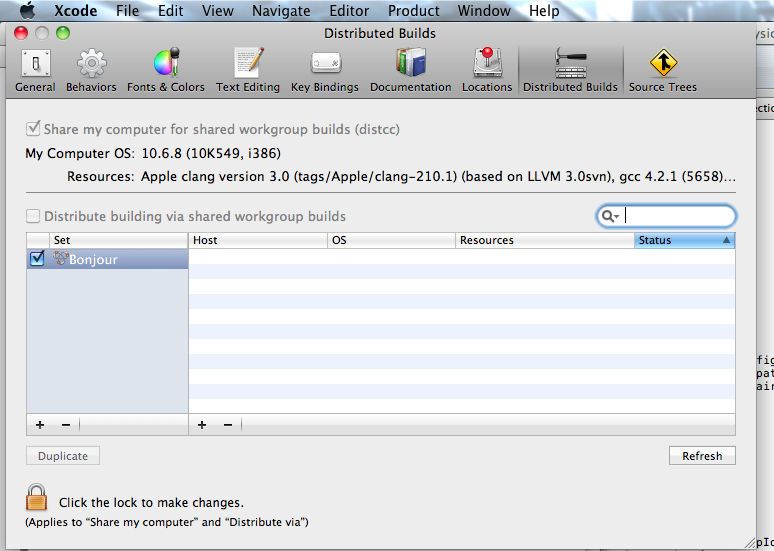This screenshot has width=774, height=551.
Task: Click the Set column header
Action: pos(118,240)
